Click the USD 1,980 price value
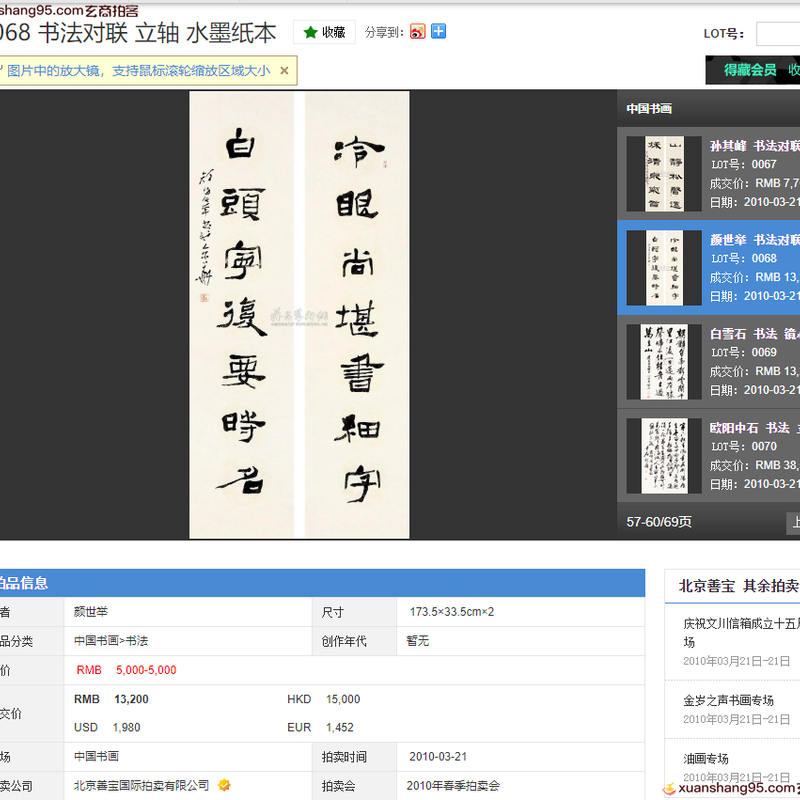800x800 pixels. click(107, 727)
